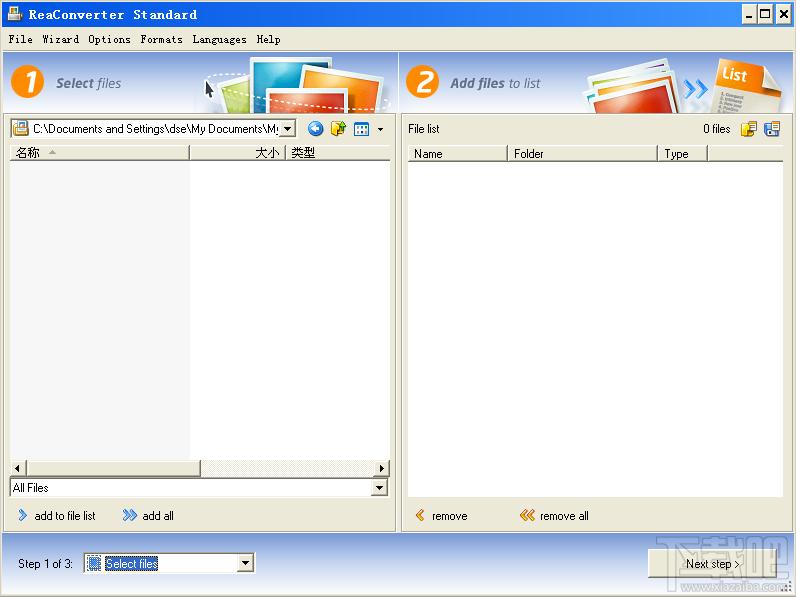Image resolution: width=796 pixels, height=597 pixels.
Task: Sort by 名称 column header
Action: (x=100, y=152)
